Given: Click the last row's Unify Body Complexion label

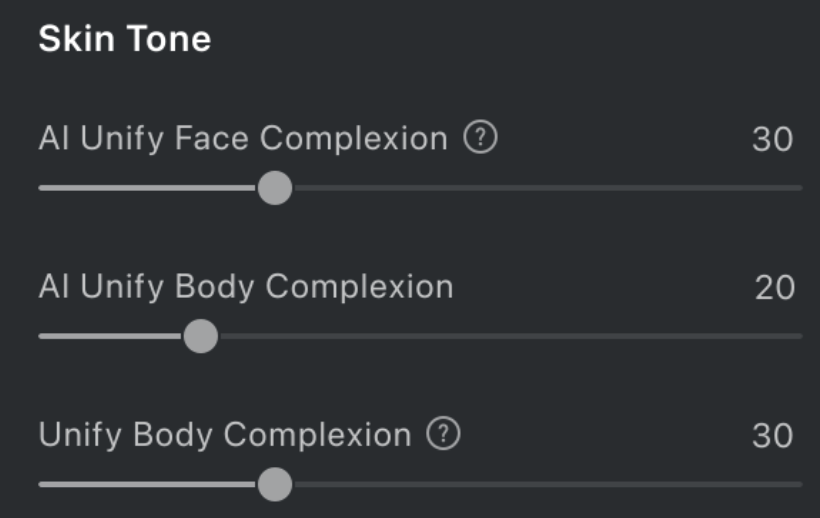Looking at the screenshot, I should tap(225, 436).
